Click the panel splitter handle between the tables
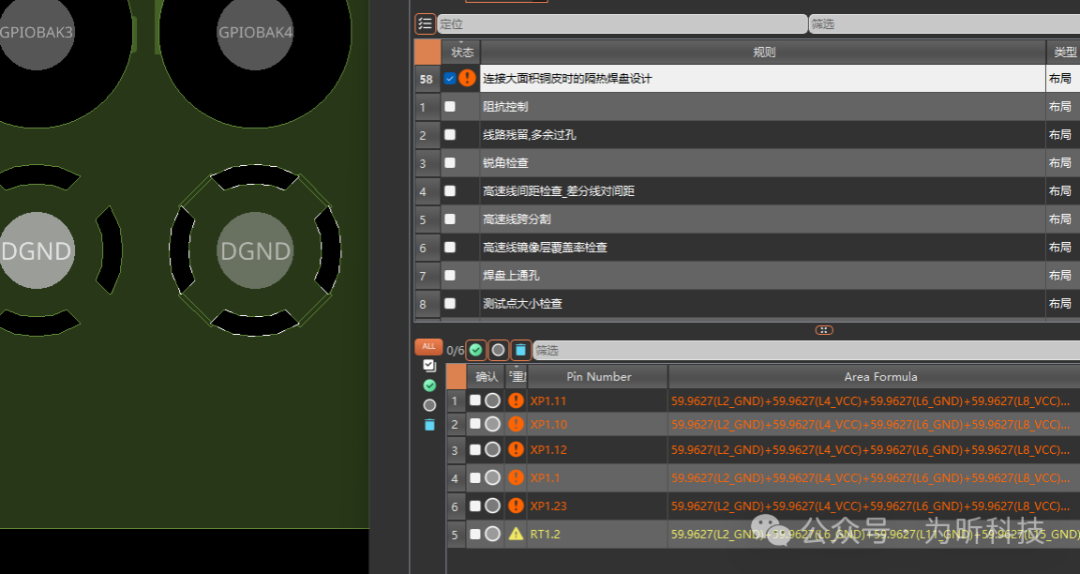Viewport: 1080px width, 574px height. pos(824,330)
